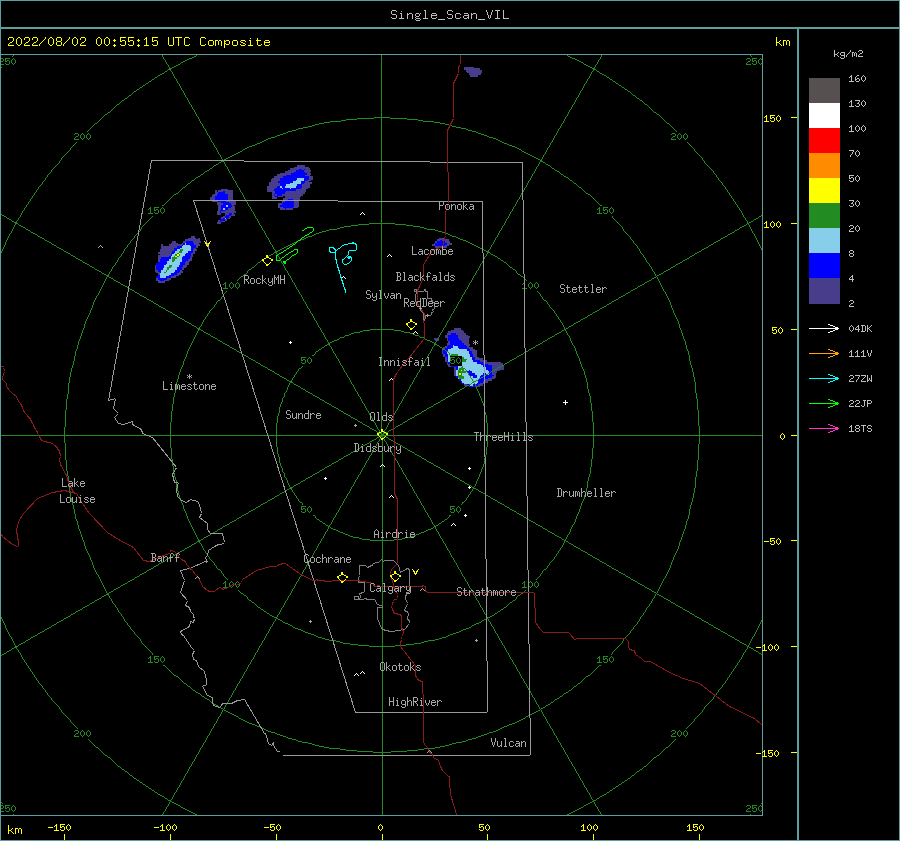The width and height of the screenshot is (900, 841).
Task: Click the Lake Louise label
Action: [77, 491]
